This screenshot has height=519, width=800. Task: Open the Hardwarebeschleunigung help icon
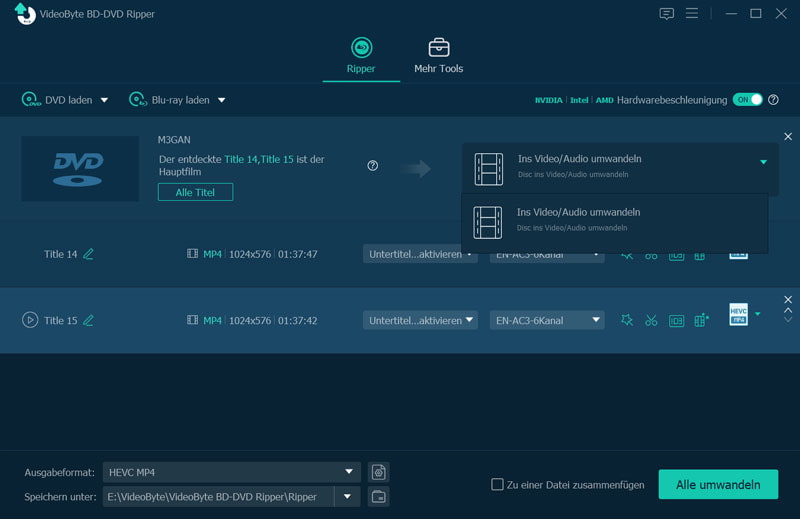[773, 100]
